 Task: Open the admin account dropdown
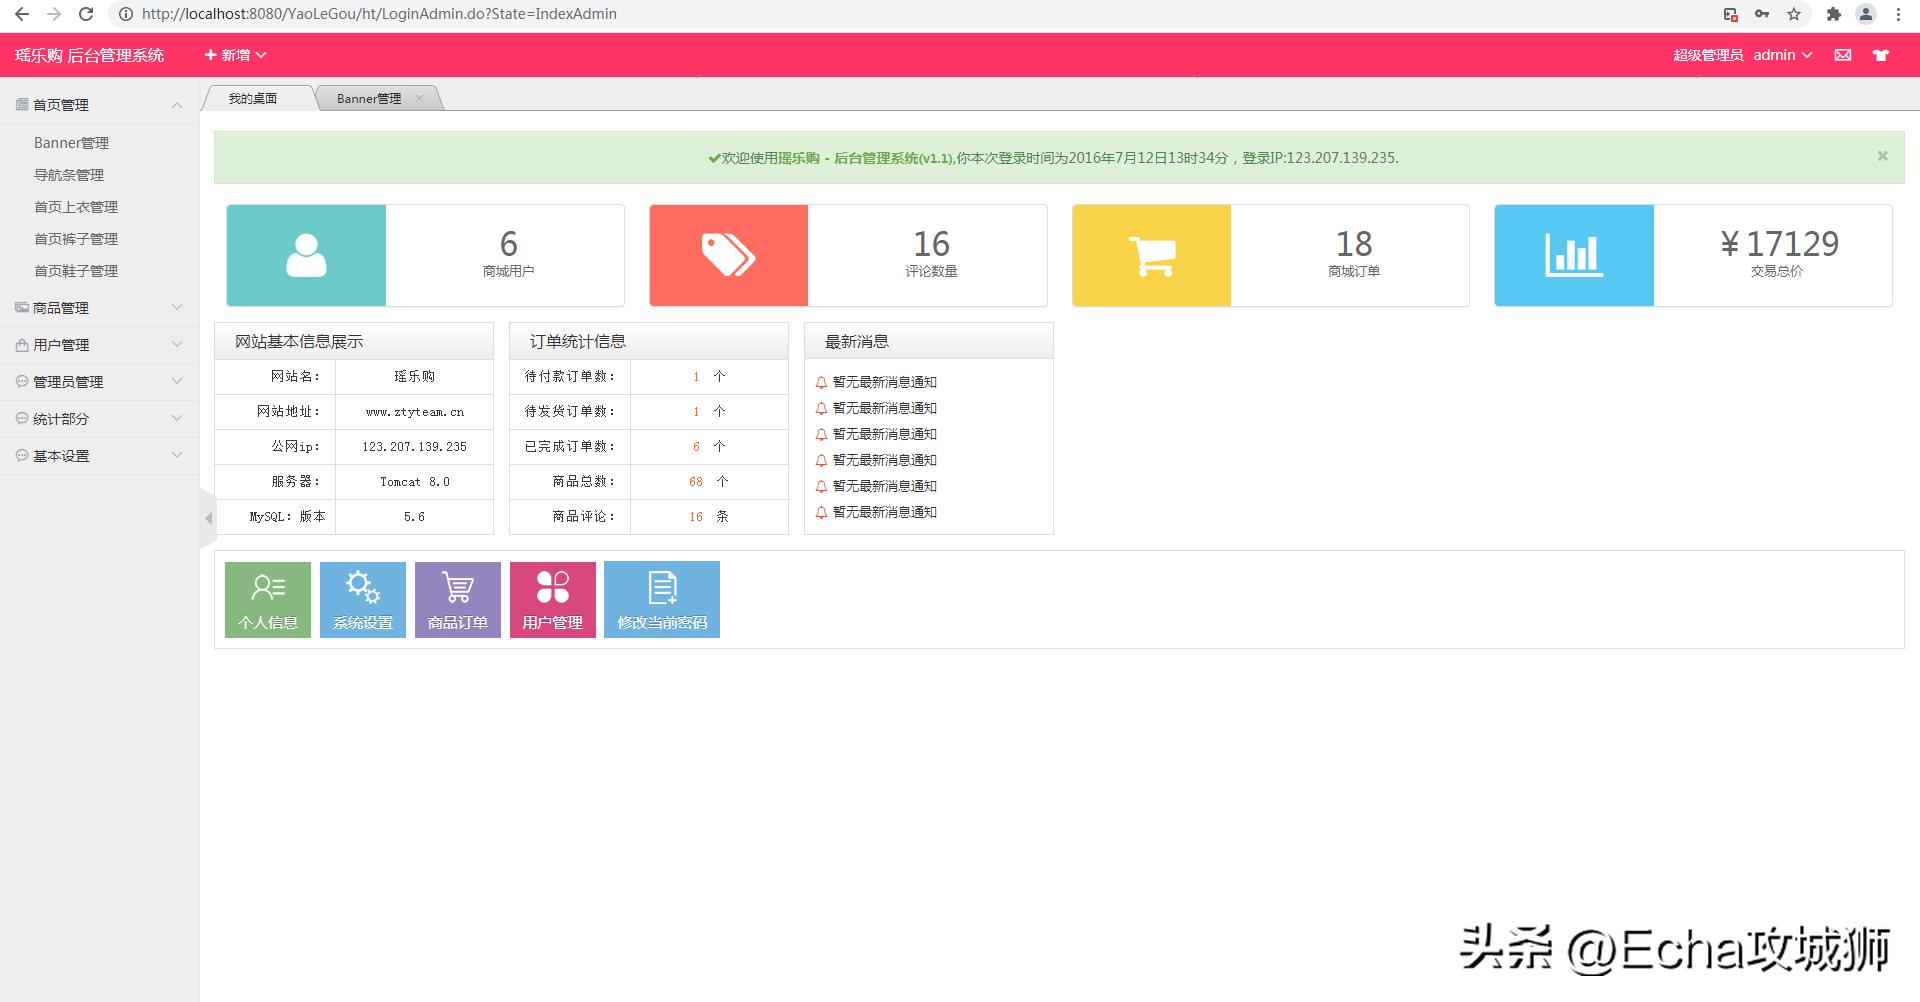coord(1783,54)
